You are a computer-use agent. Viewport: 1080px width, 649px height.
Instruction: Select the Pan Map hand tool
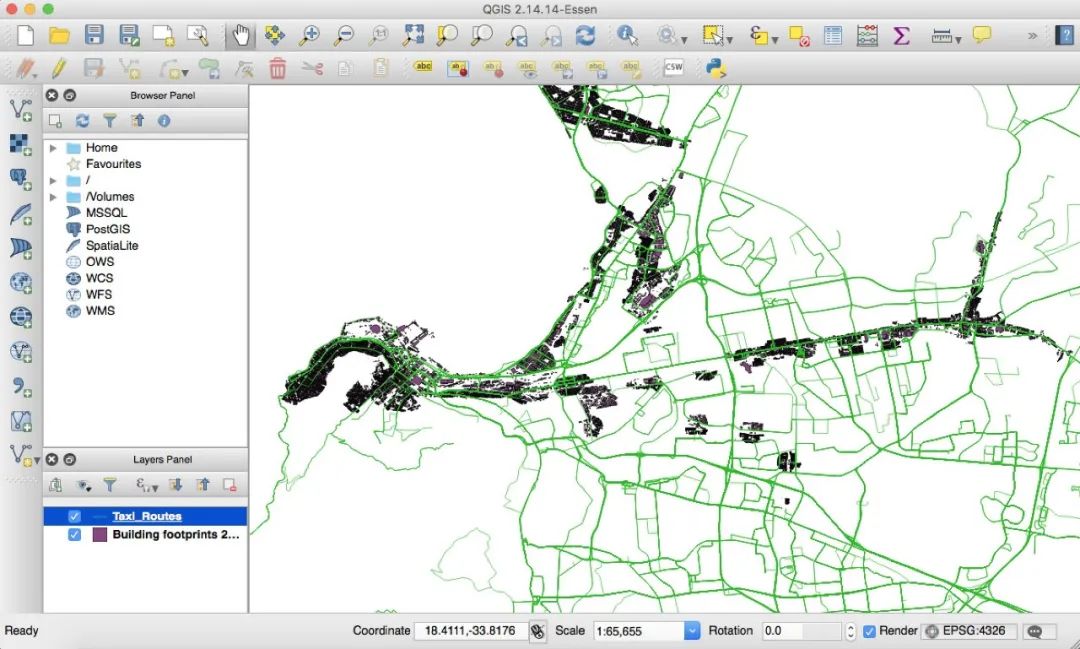[x=240, y=34]
